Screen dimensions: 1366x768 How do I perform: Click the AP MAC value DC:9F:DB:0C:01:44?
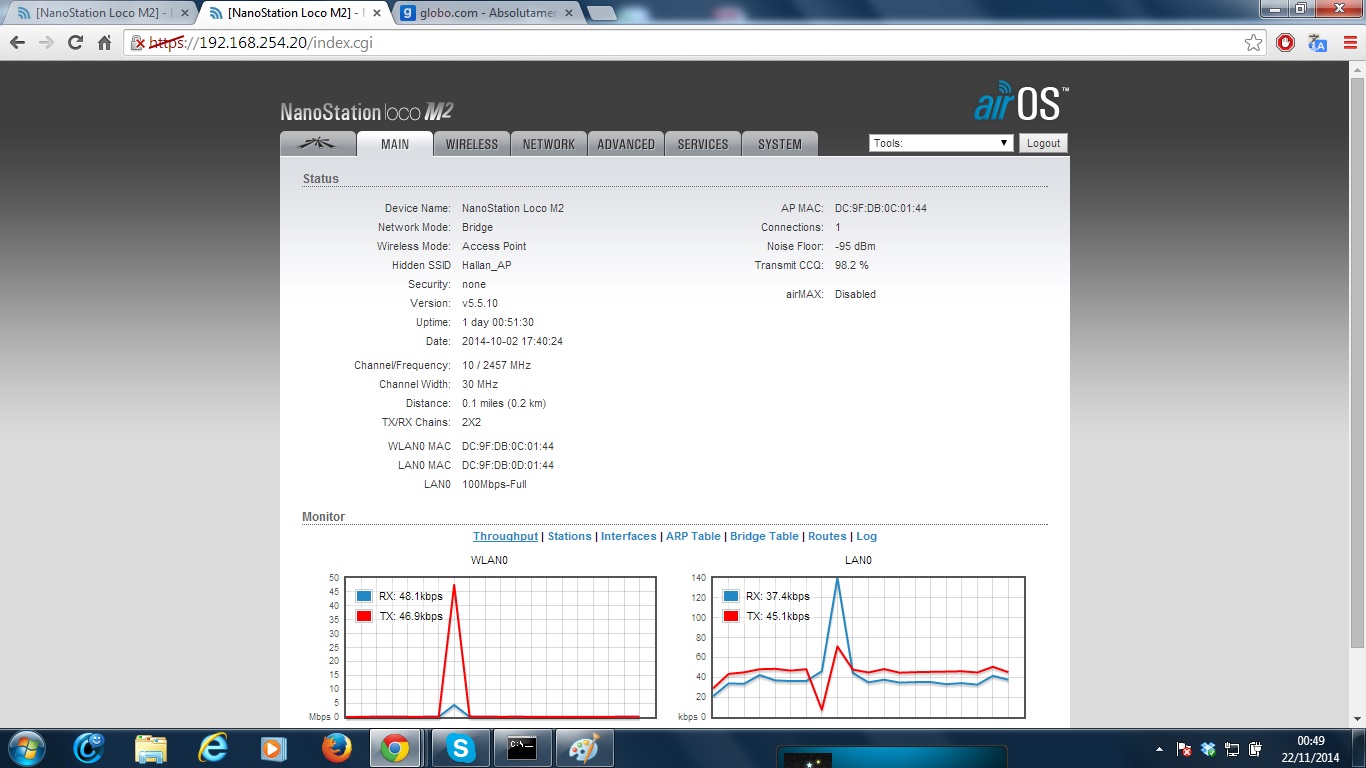(881, 208)
